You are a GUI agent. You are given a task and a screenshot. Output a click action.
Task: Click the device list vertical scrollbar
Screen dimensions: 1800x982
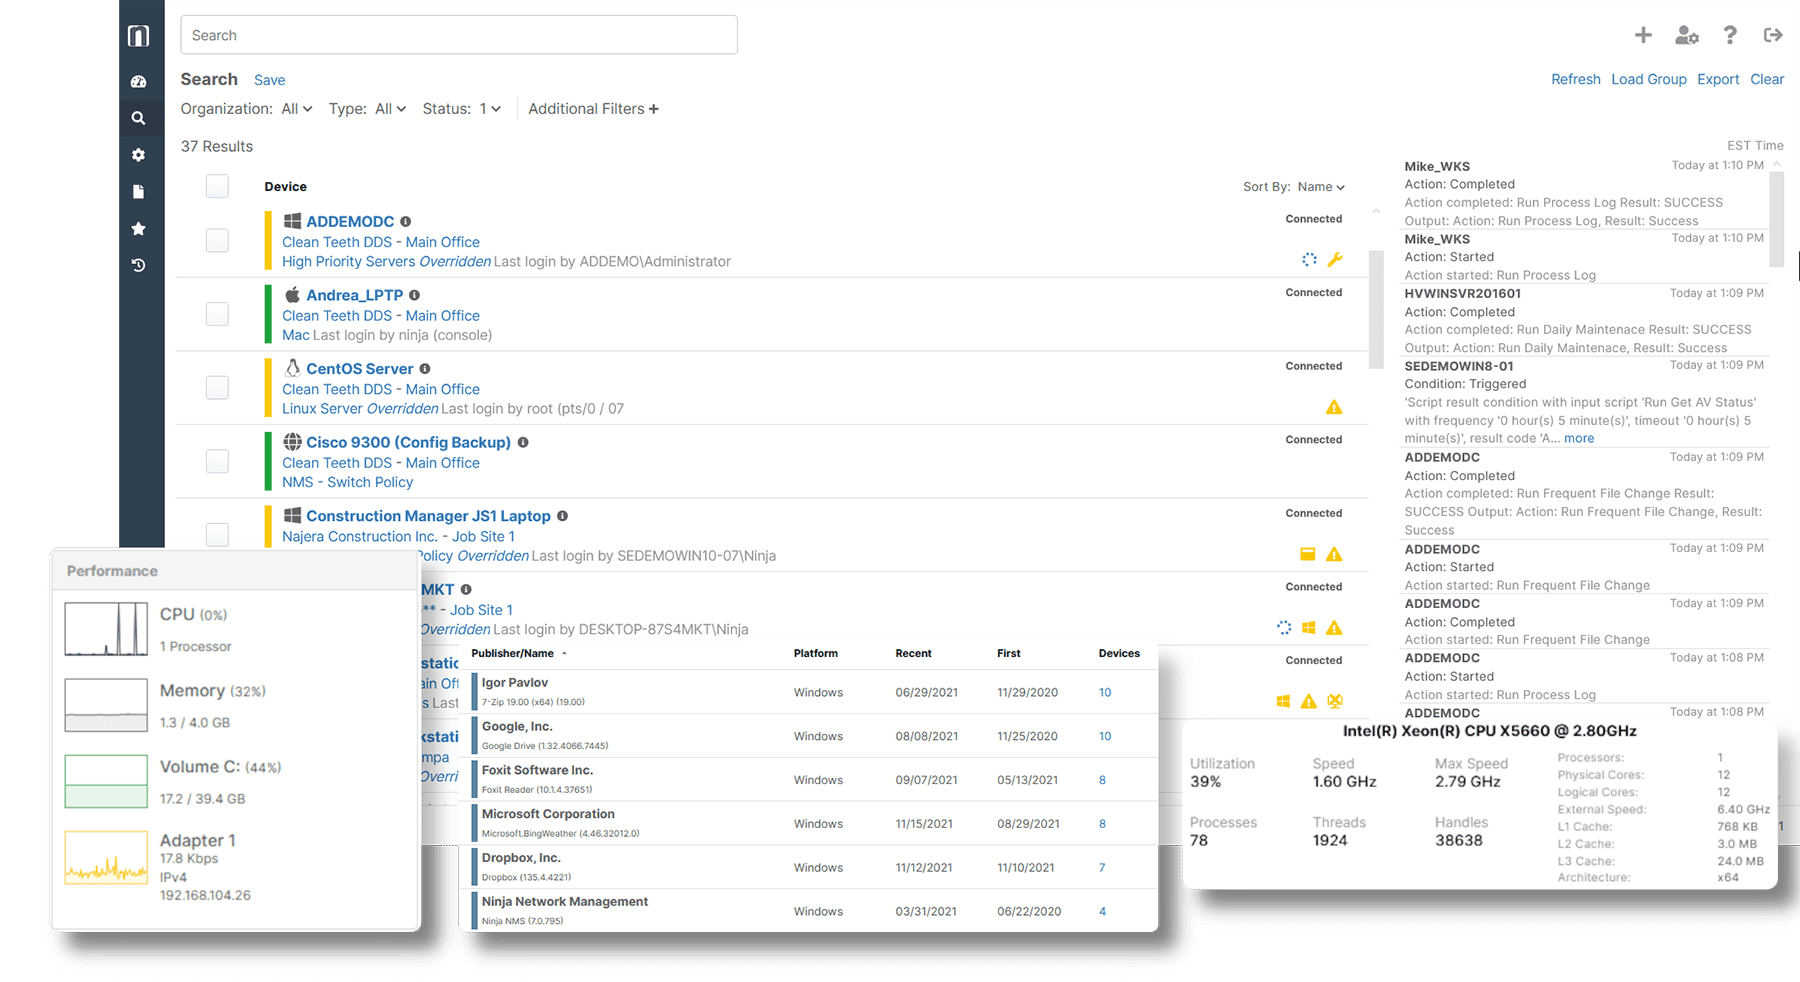(x=1376, y=300)
